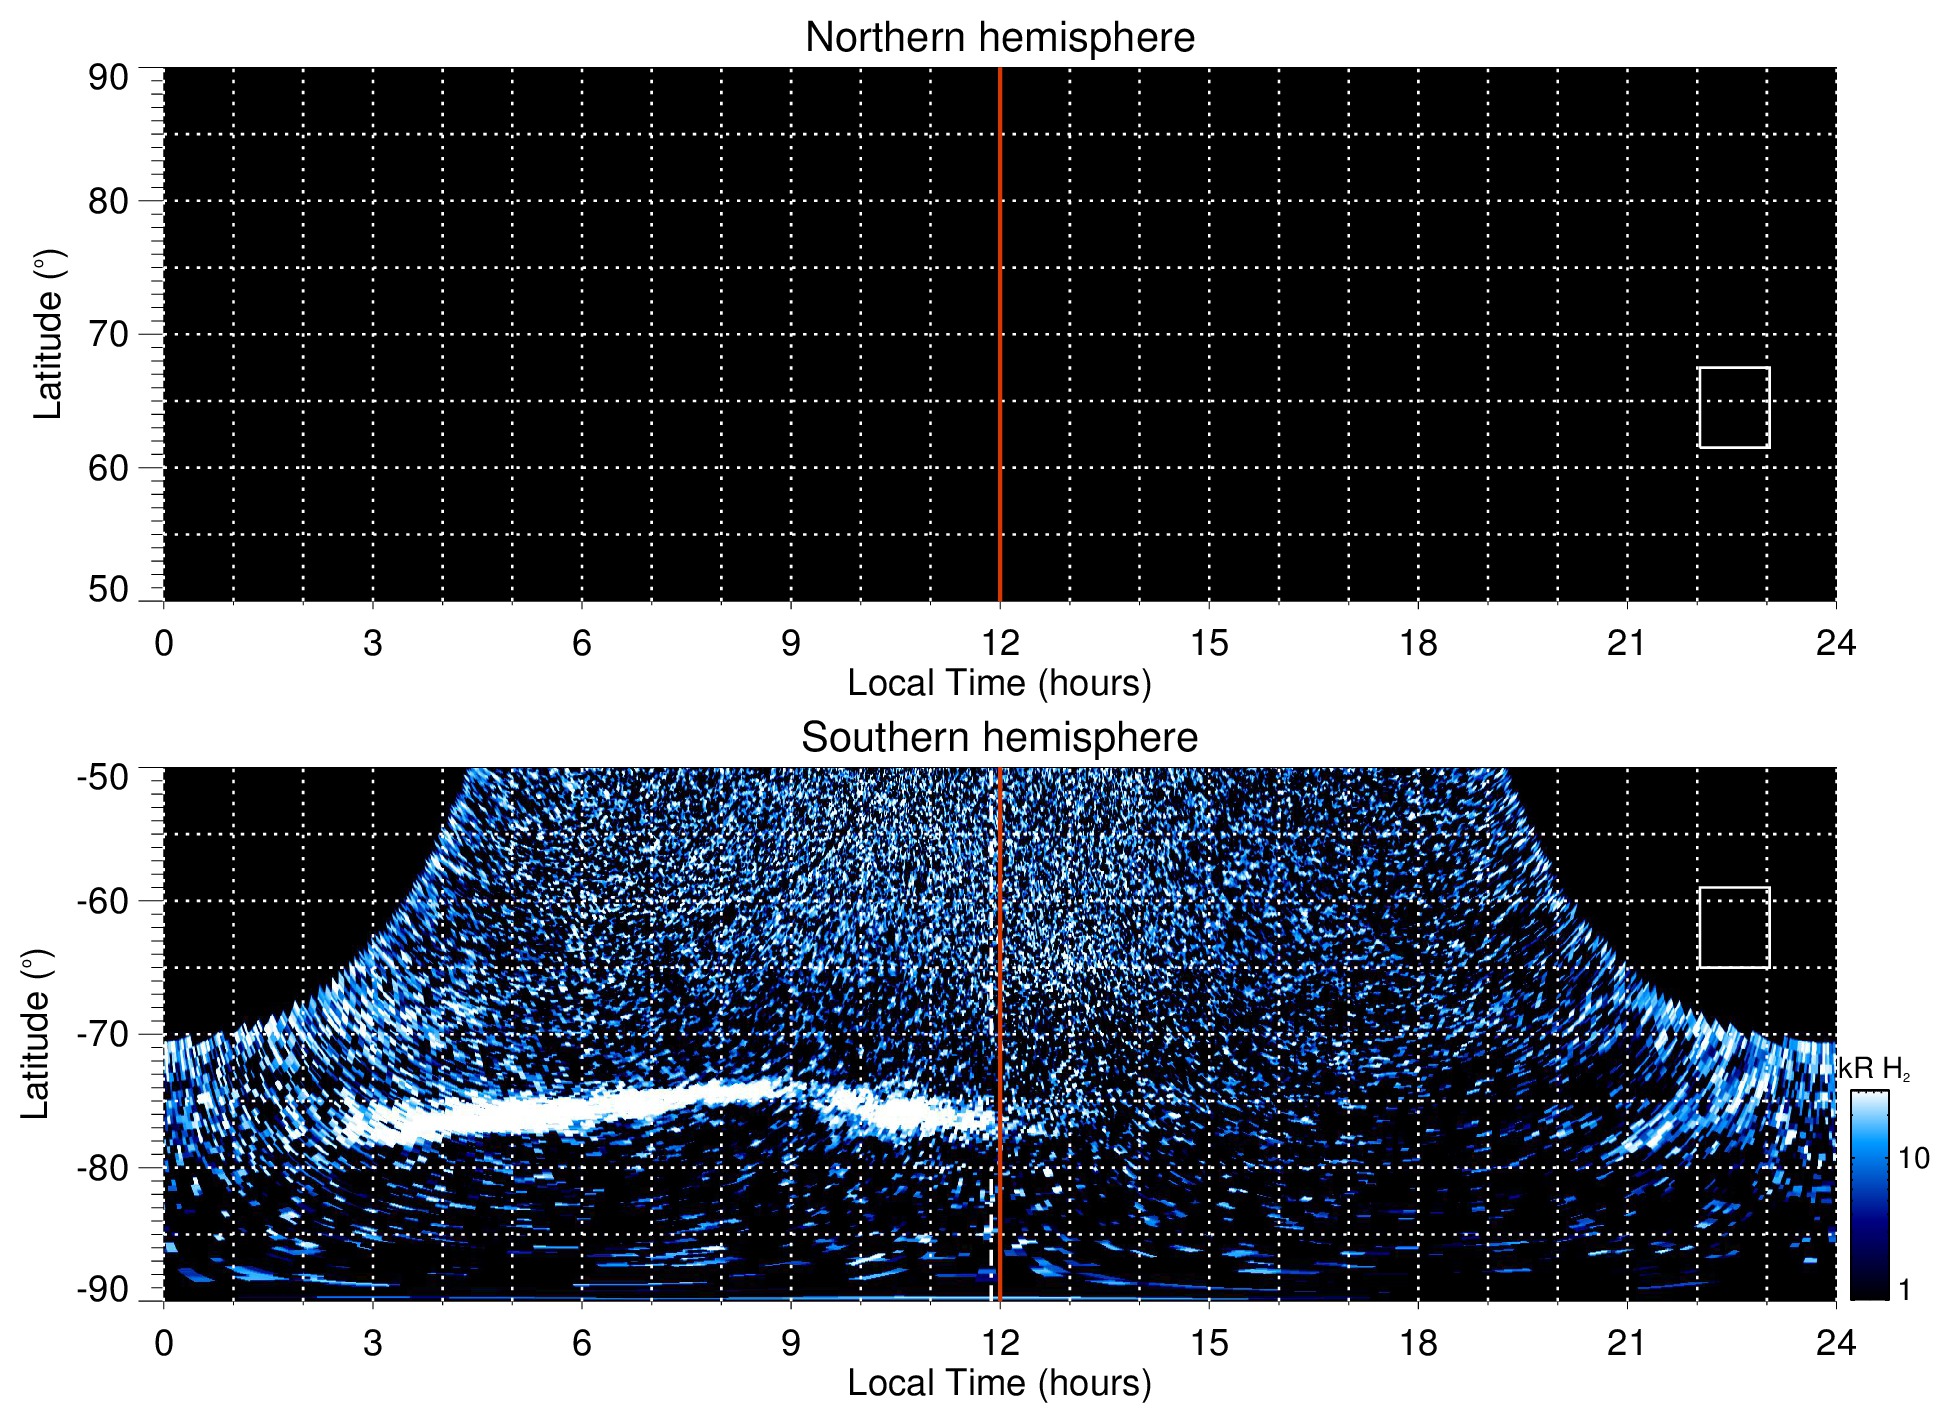Click the -80 latitude label of southern plot
Viewport: 1950px width, 1423px height.
click(102, 1167)
